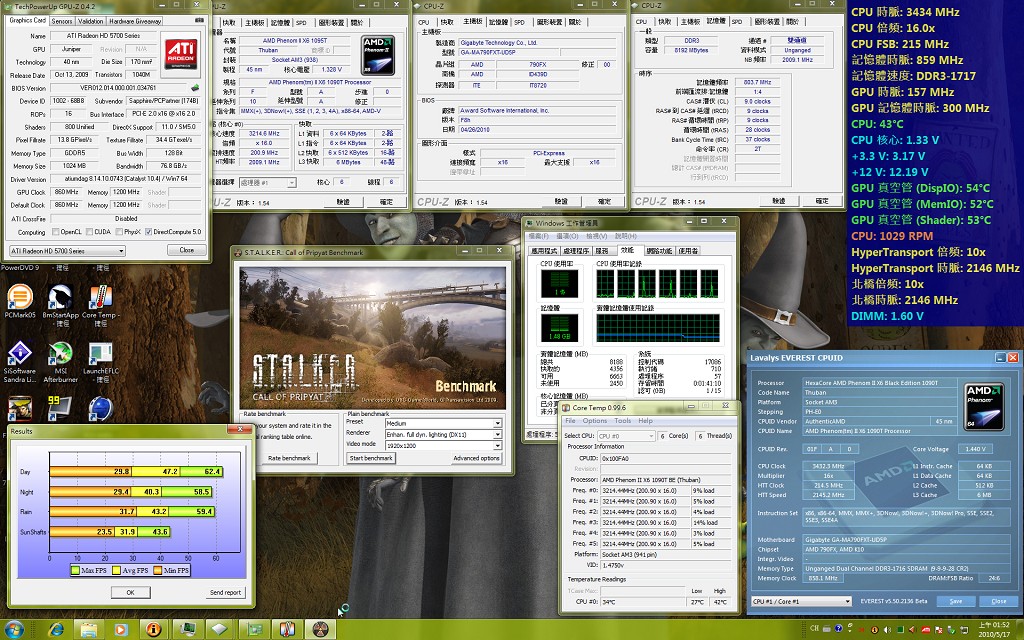Click the Avg FPS legend swatch
This screenshot has height=640, width=1024.
[116, 570]
